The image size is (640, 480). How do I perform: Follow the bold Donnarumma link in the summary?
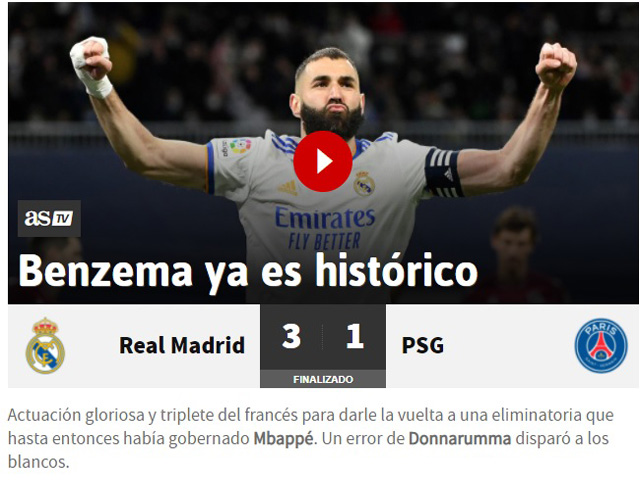460,439
